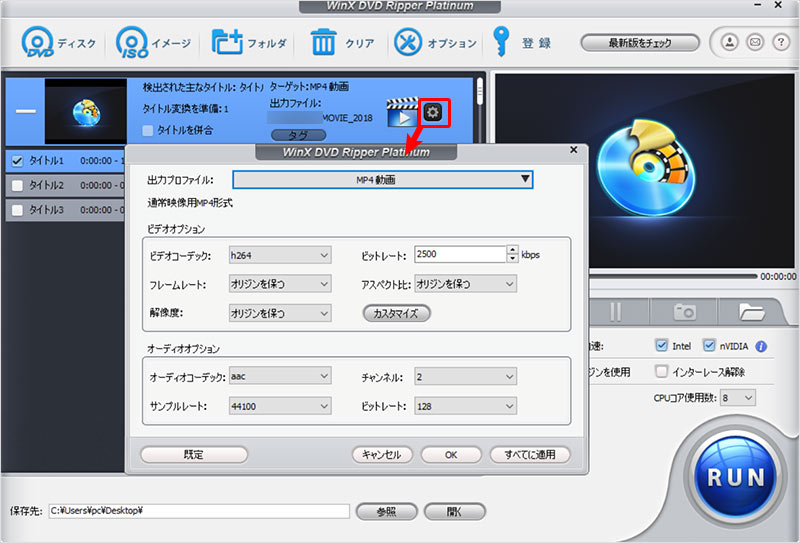800x543 pixels.
Task: Click the イメージ ISO image icon
Action: pyautogui.click(x=132, y=43)
